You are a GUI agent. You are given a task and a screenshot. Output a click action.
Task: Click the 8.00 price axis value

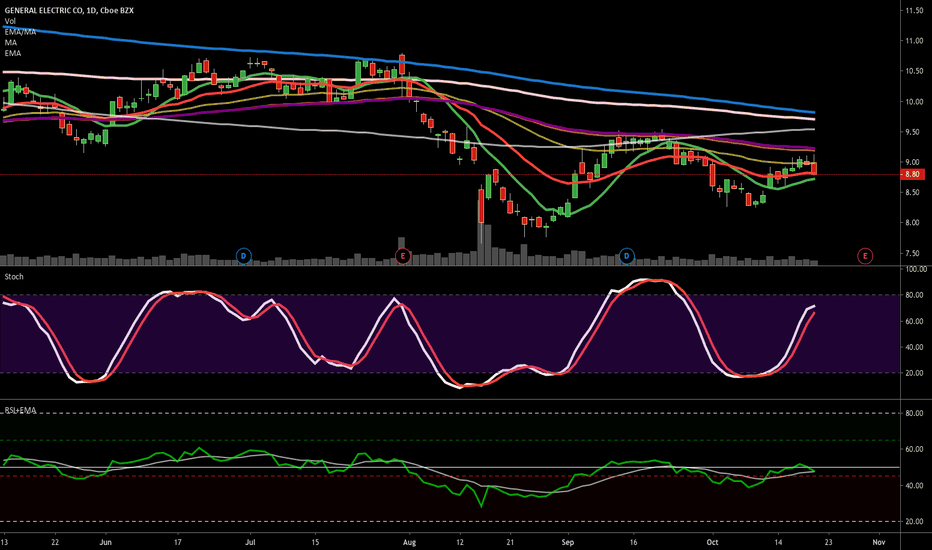tap(914, 222)
